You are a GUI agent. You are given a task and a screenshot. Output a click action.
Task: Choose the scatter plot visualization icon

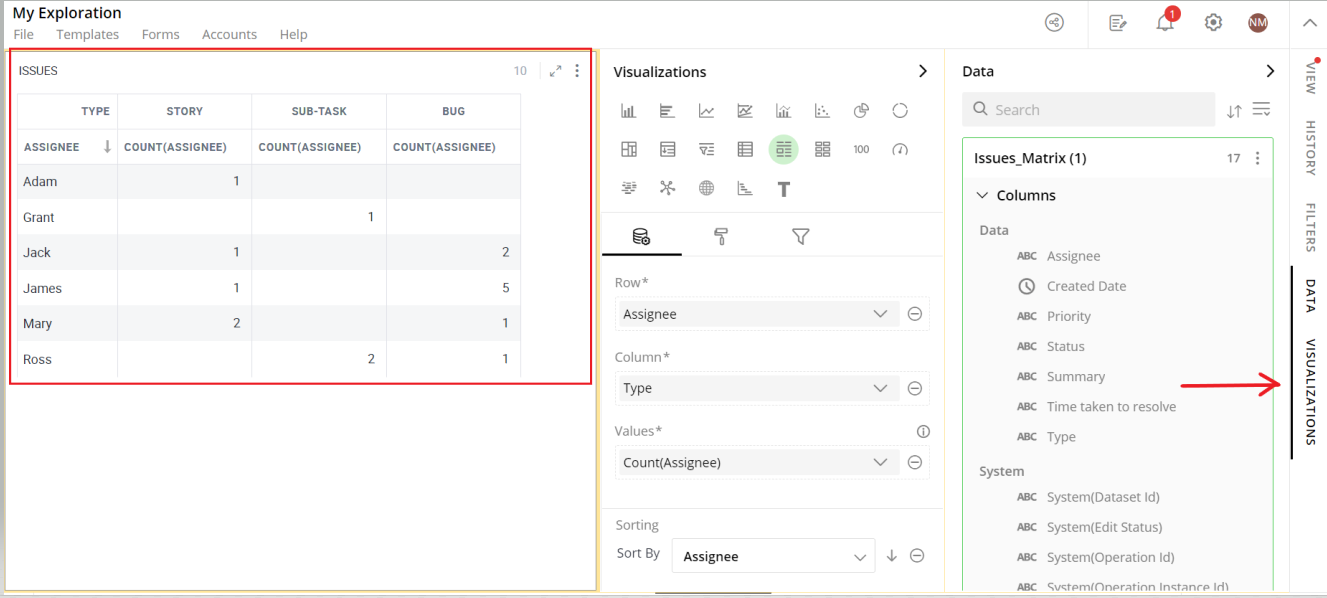point(822,111)
